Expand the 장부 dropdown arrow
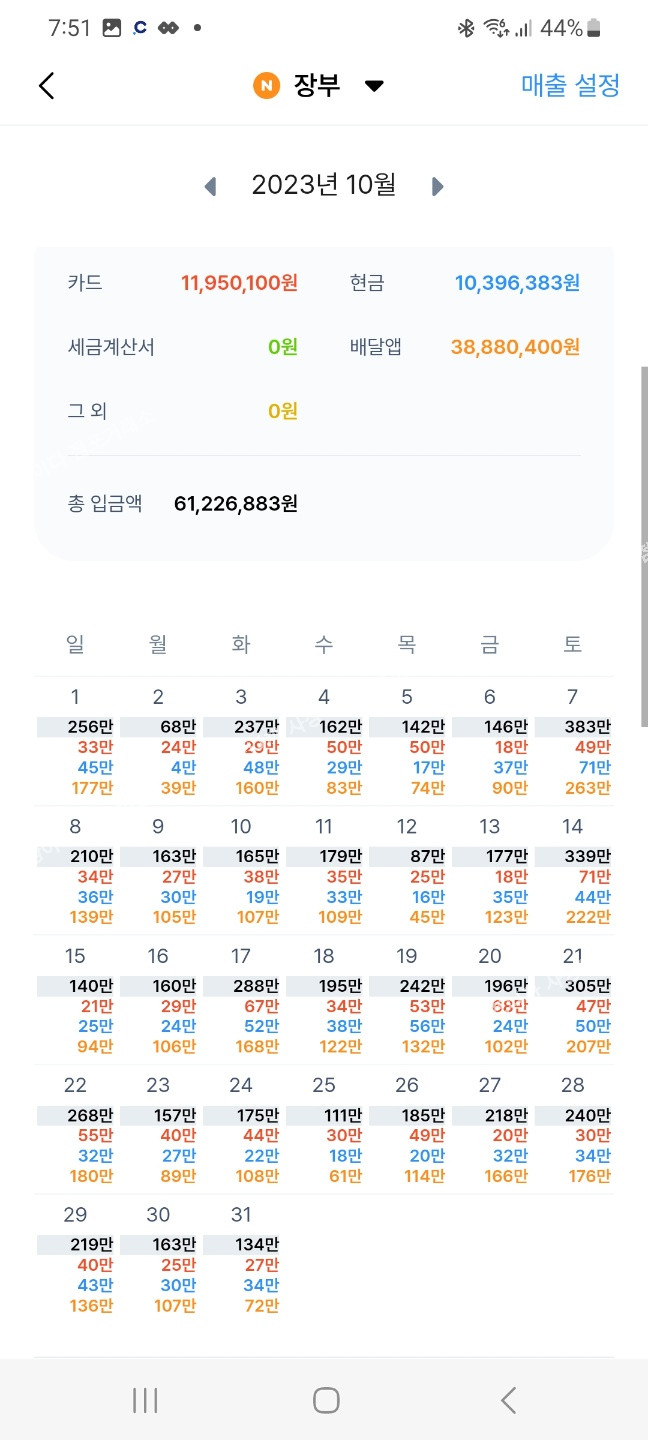This screenshot has width=648, height=1440. [x=374, y=86]
